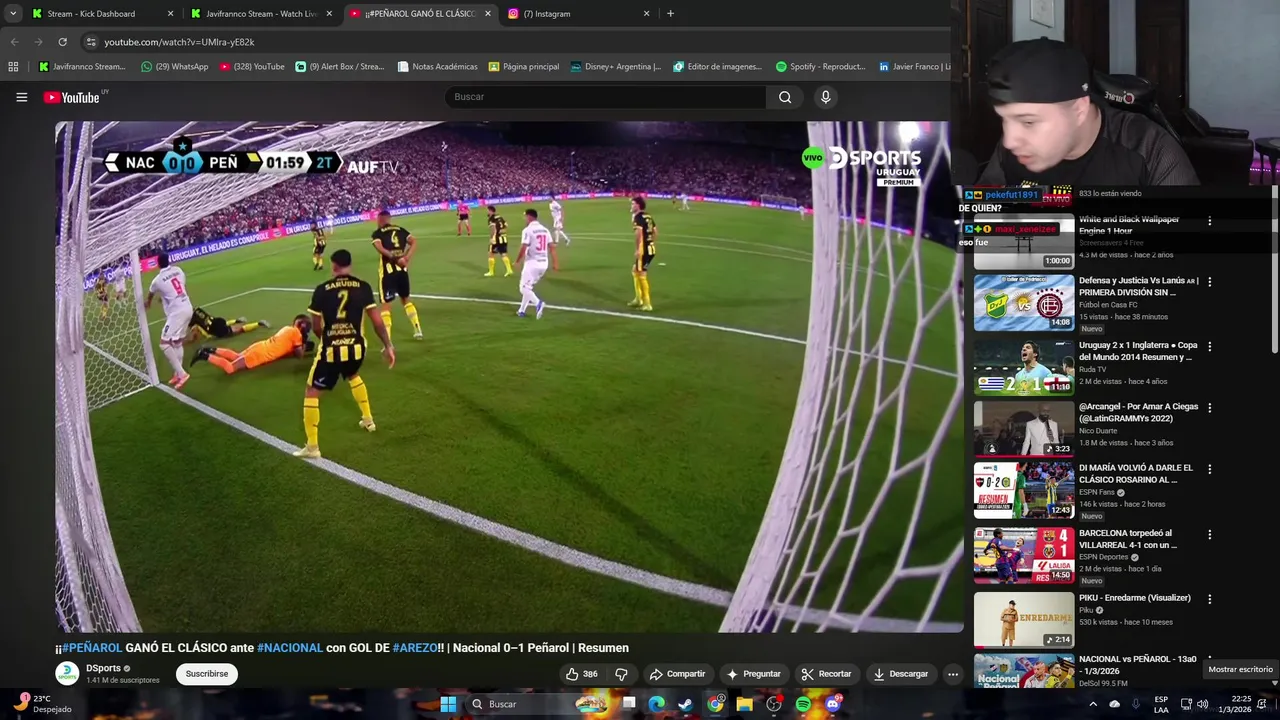Viewport: 1280px width, 720px height.
Task: Clip the video with Recortar button
Action: click(826, 674)
